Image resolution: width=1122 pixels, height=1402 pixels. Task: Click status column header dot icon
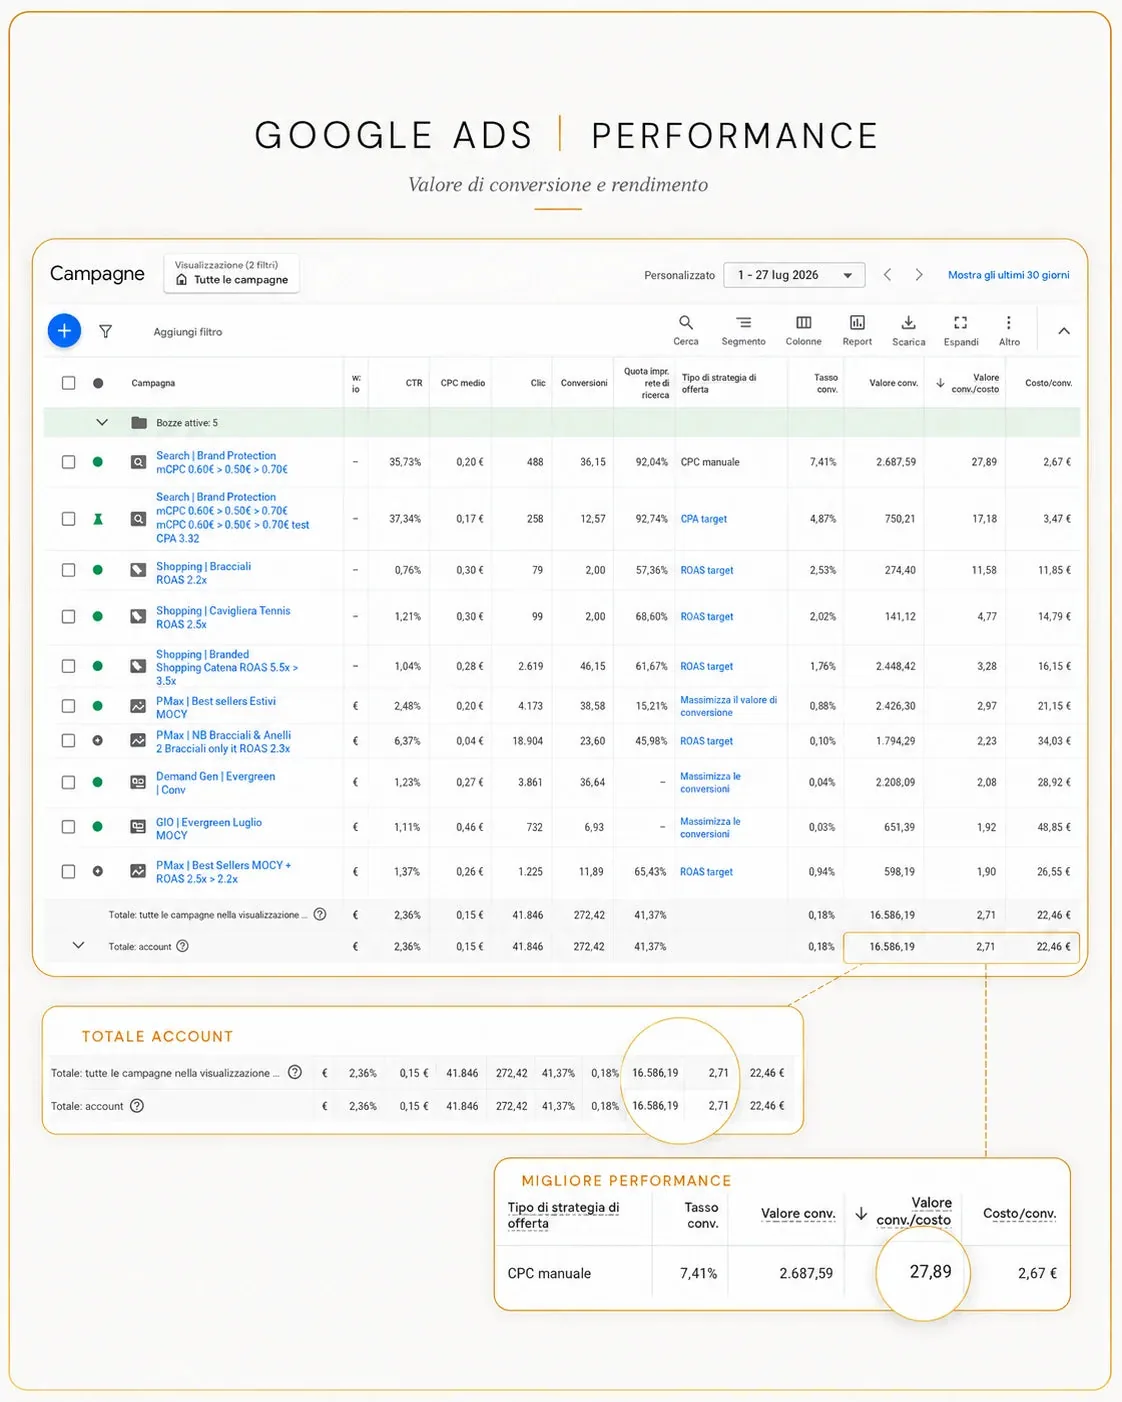click(x=98, y=383)
